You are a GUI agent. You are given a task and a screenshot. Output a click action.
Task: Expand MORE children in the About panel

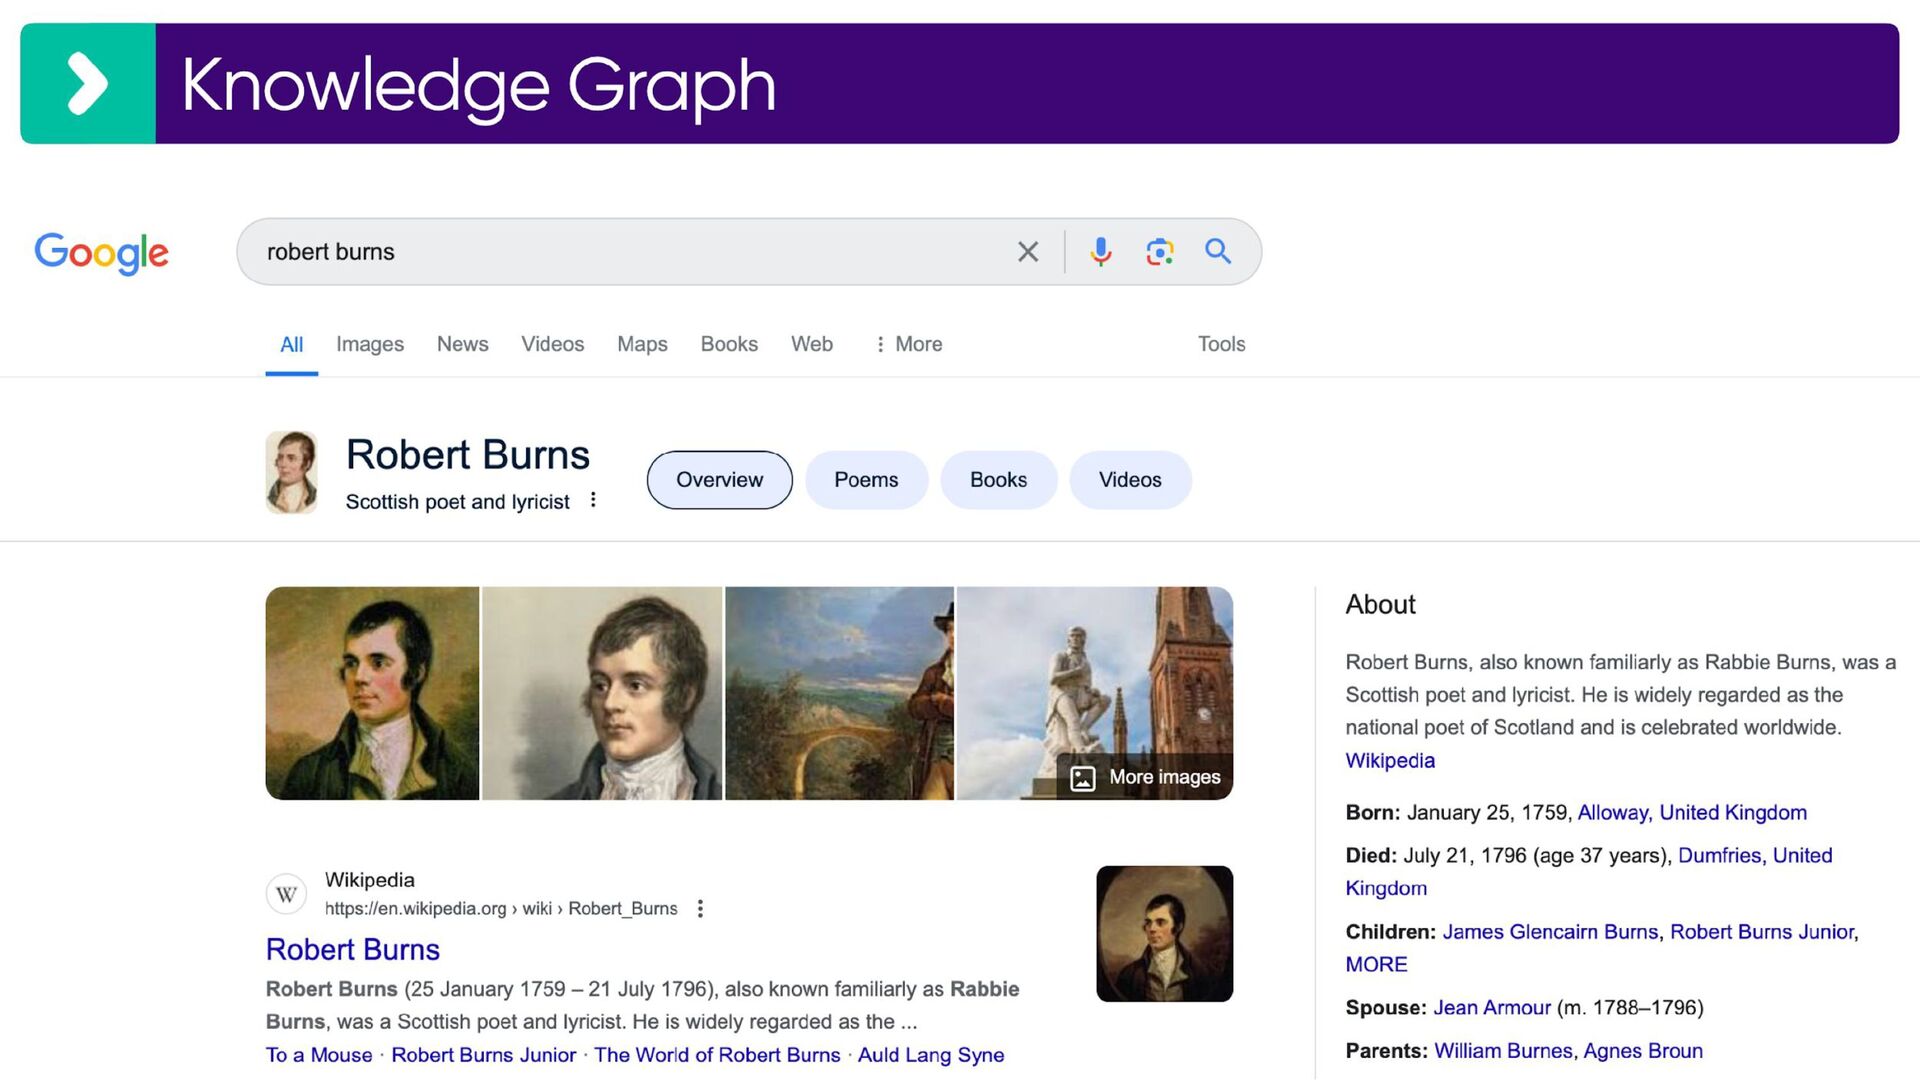coord(1376,965)
